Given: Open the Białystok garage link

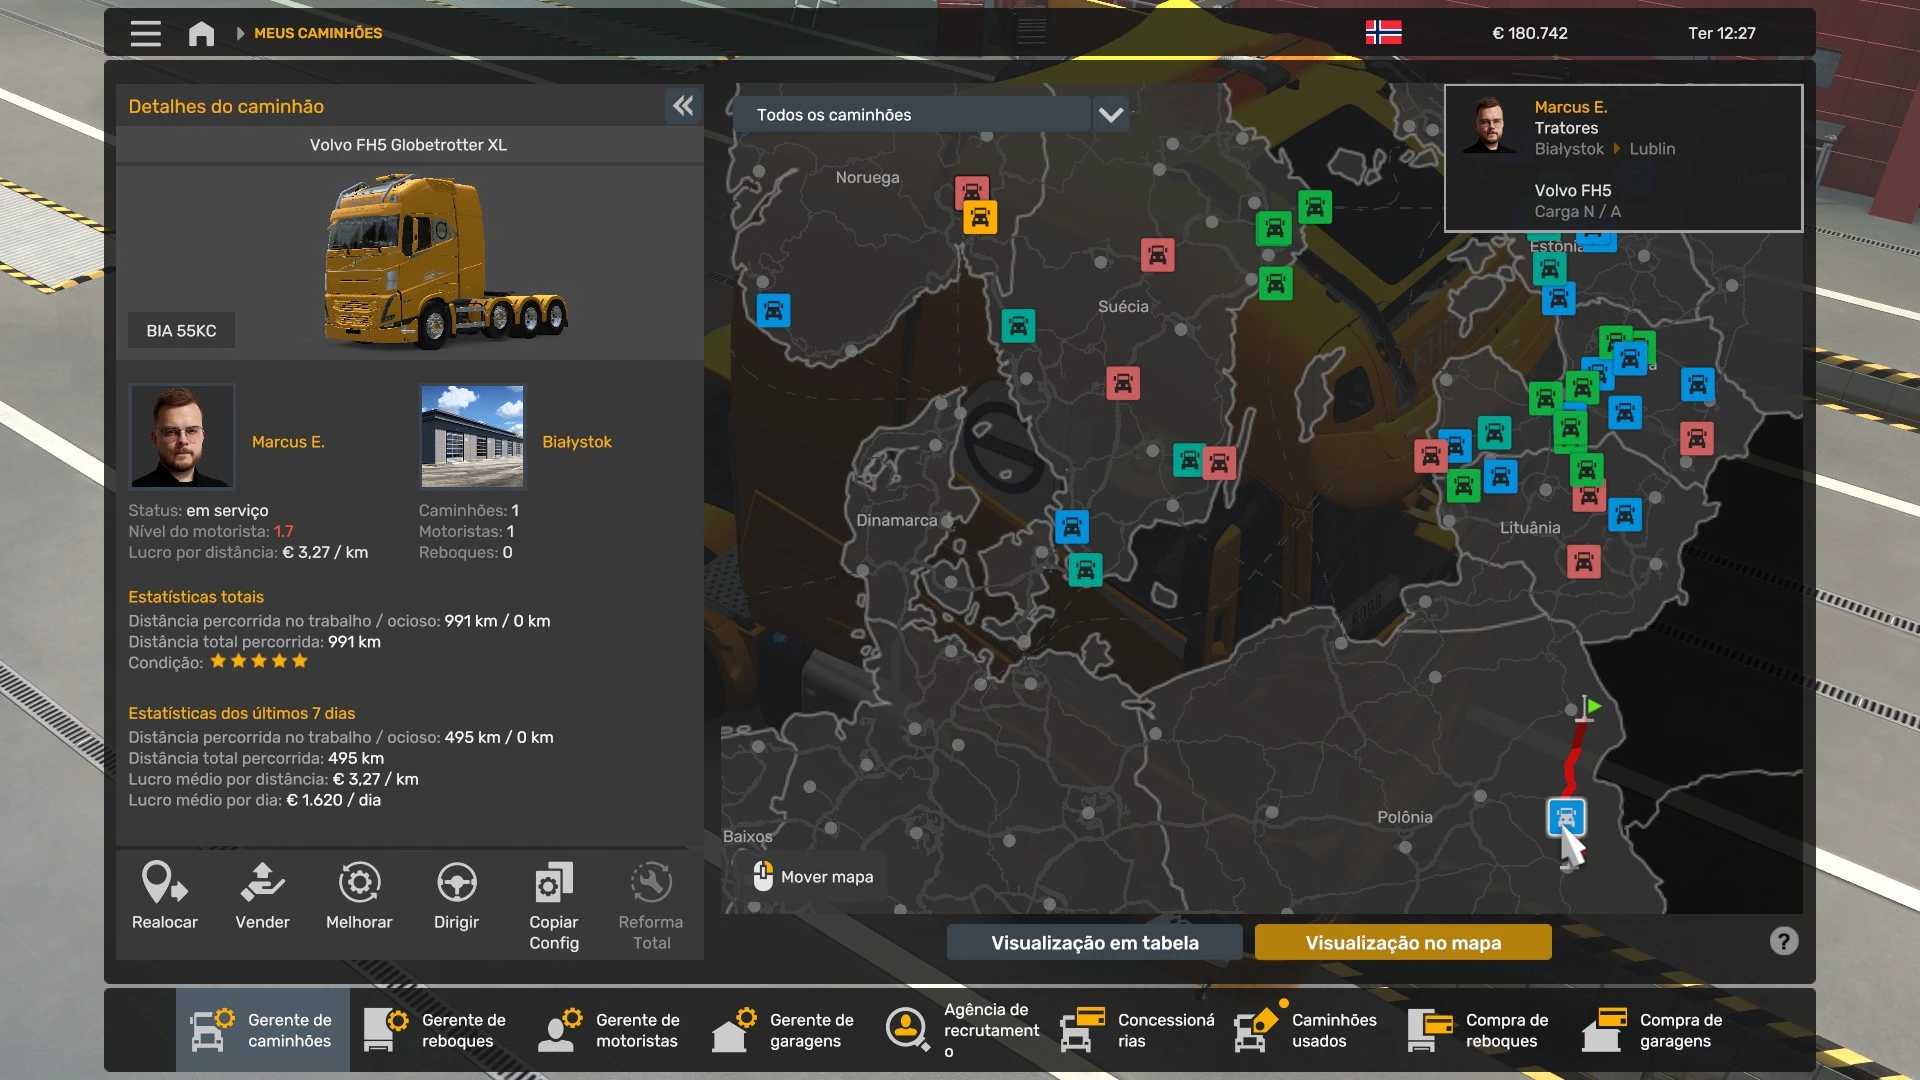Looking at the screenshot, I should [x=577, y=442].
